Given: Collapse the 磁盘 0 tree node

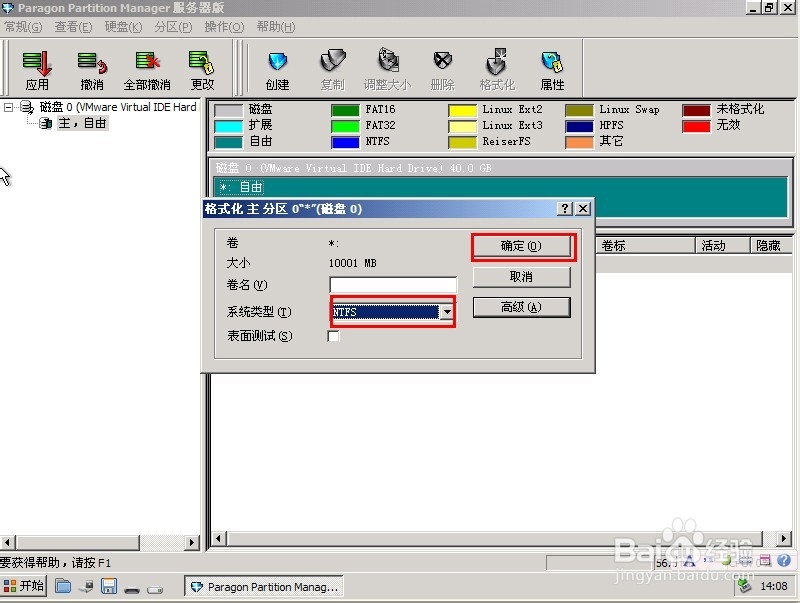Looking at the screenshot, I should coord(8,107).
